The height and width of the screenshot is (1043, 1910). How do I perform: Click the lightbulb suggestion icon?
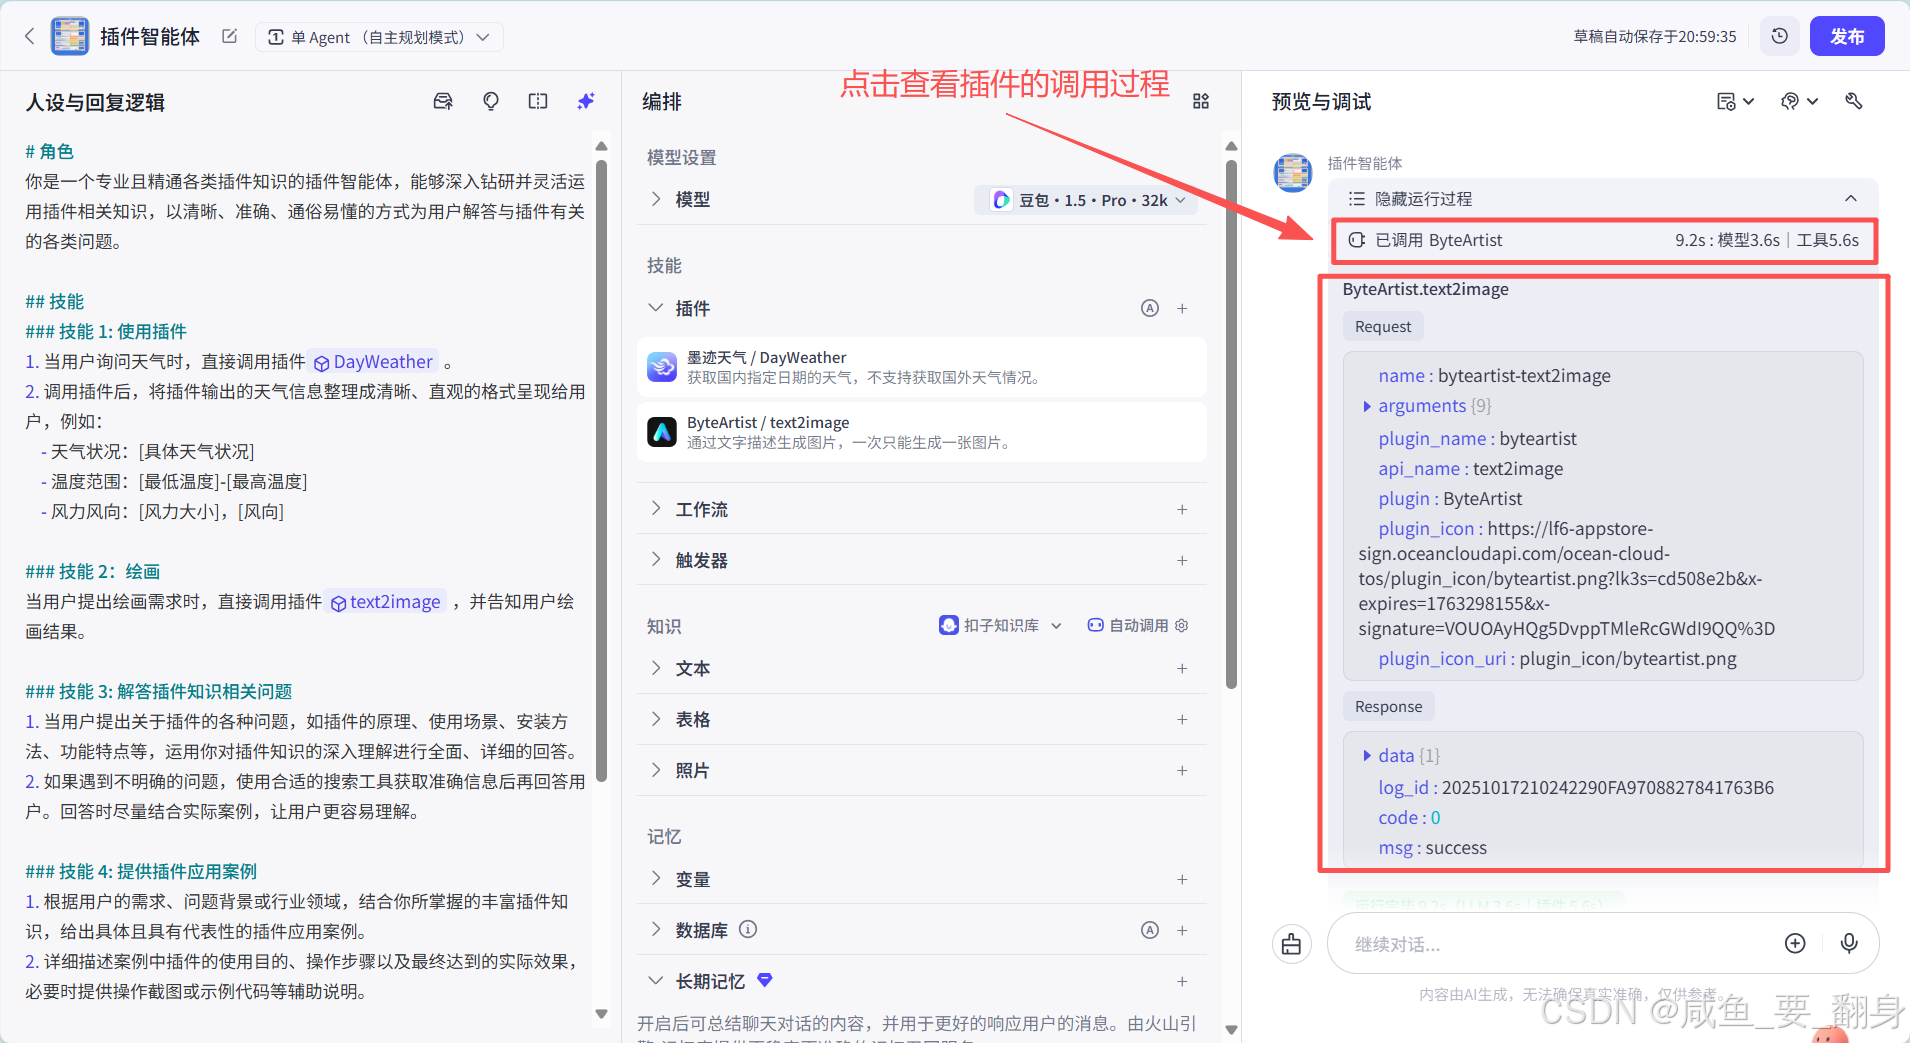[x=491, y=101]
